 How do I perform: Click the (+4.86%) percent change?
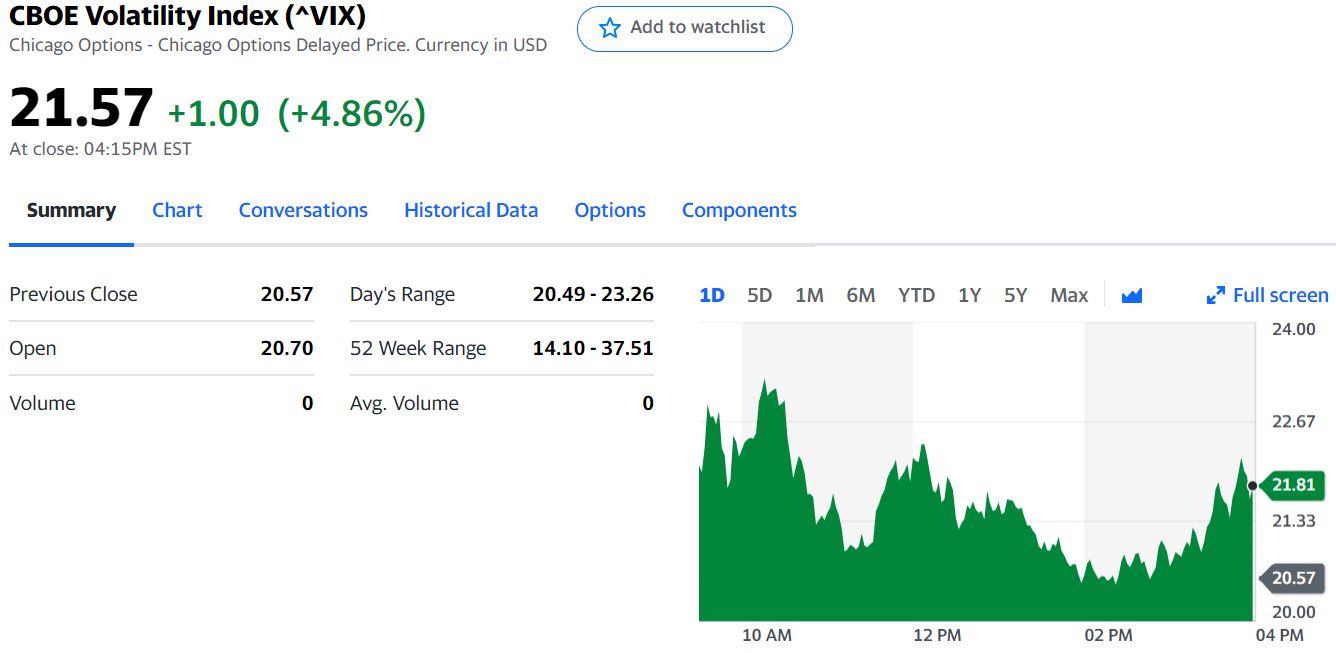point(351,113)
